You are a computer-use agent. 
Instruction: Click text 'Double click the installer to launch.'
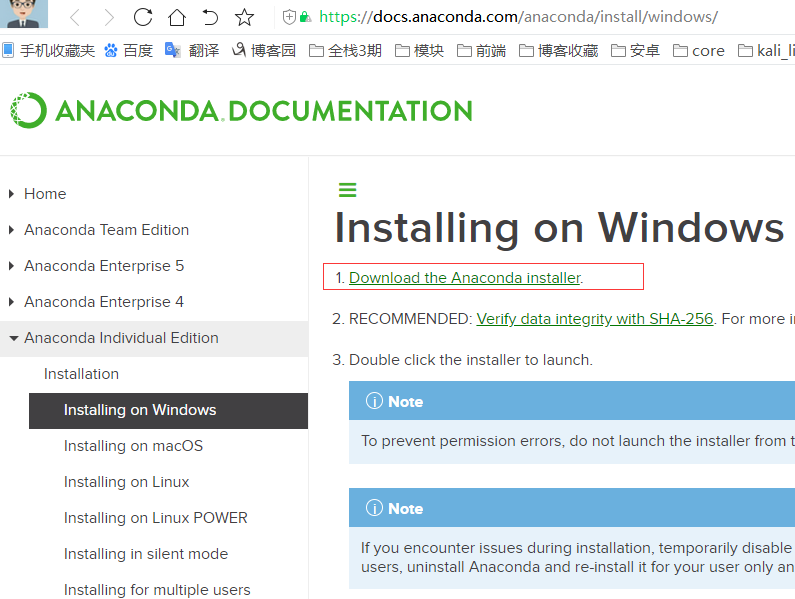(x=471, y=360)
